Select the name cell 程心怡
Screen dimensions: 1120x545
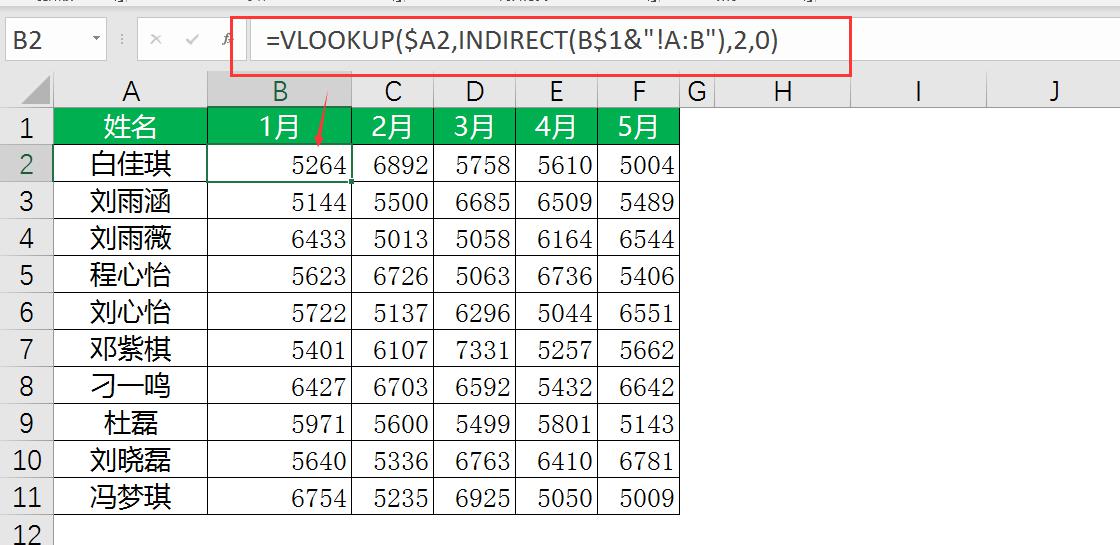130,275
